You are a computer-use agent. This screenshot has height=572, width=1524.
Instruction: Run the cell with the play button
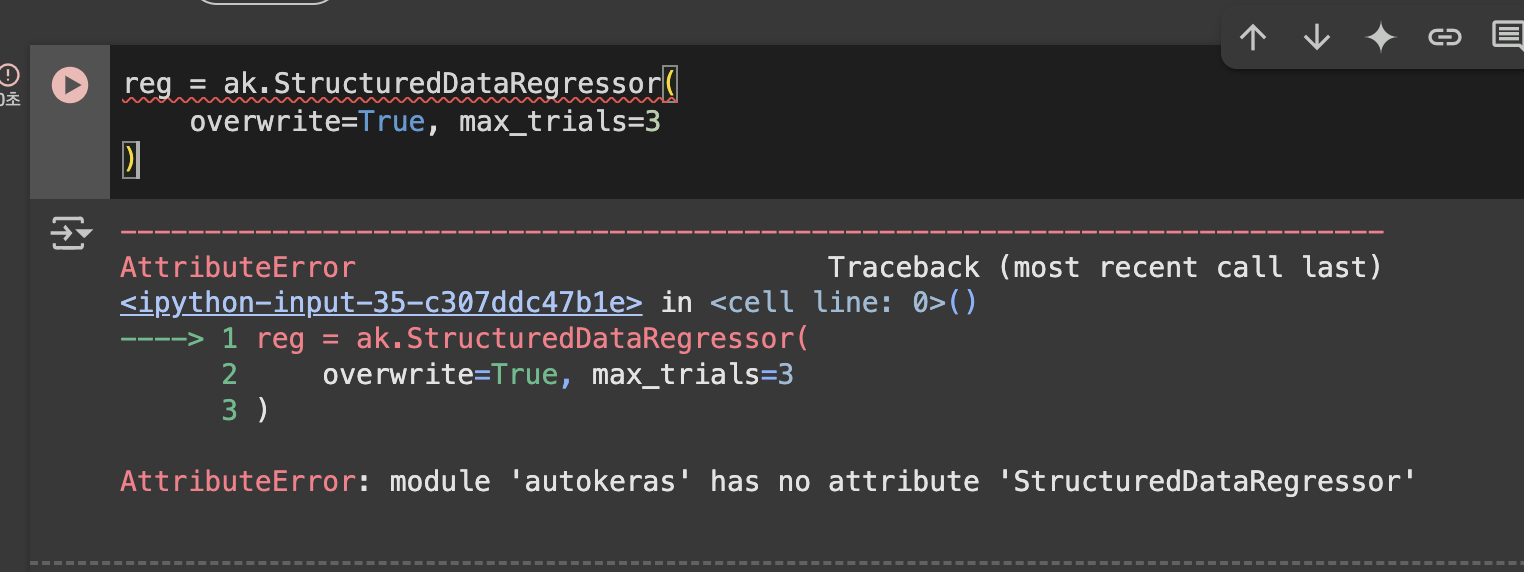tap(70, 85)
